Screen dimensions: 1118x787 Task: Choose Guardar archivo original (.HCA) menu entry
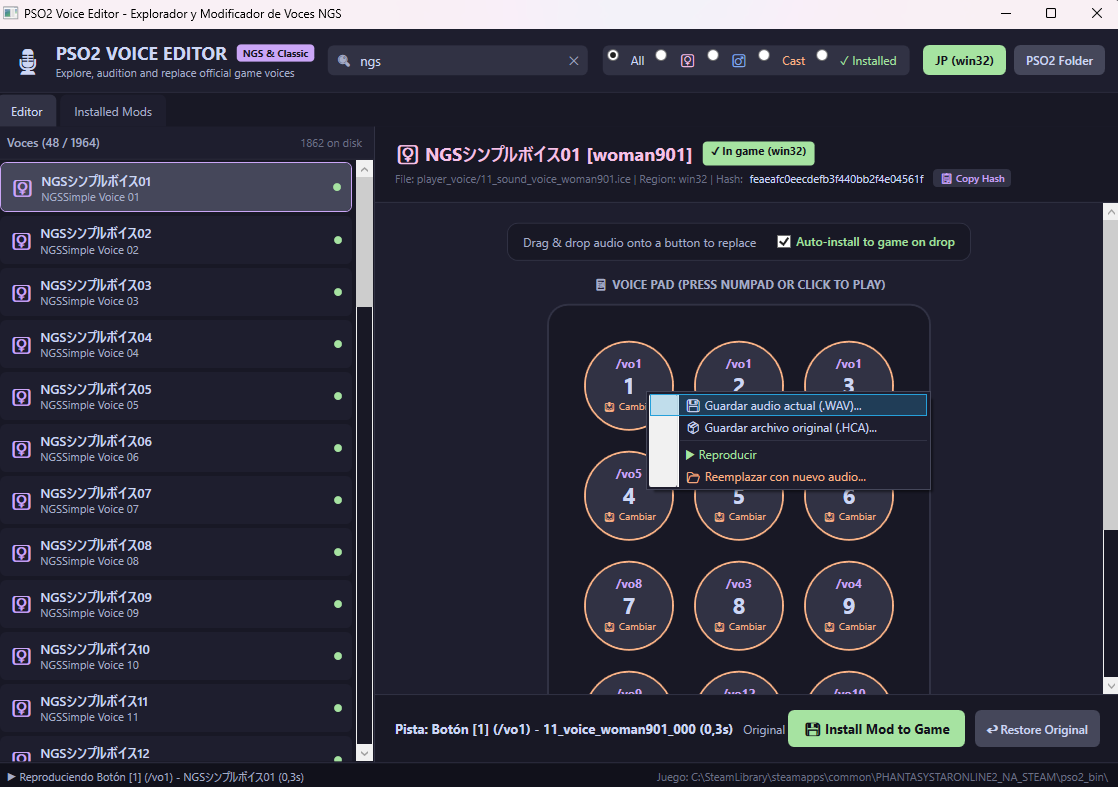click(788, 428)
